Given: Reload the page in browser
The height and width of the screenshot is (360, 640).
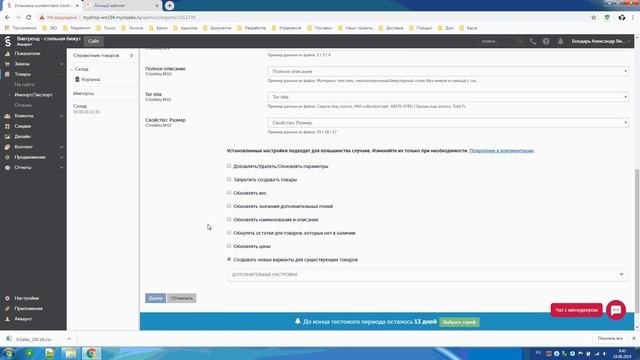Looking at the screenshot, I should [x=29, y=18].
